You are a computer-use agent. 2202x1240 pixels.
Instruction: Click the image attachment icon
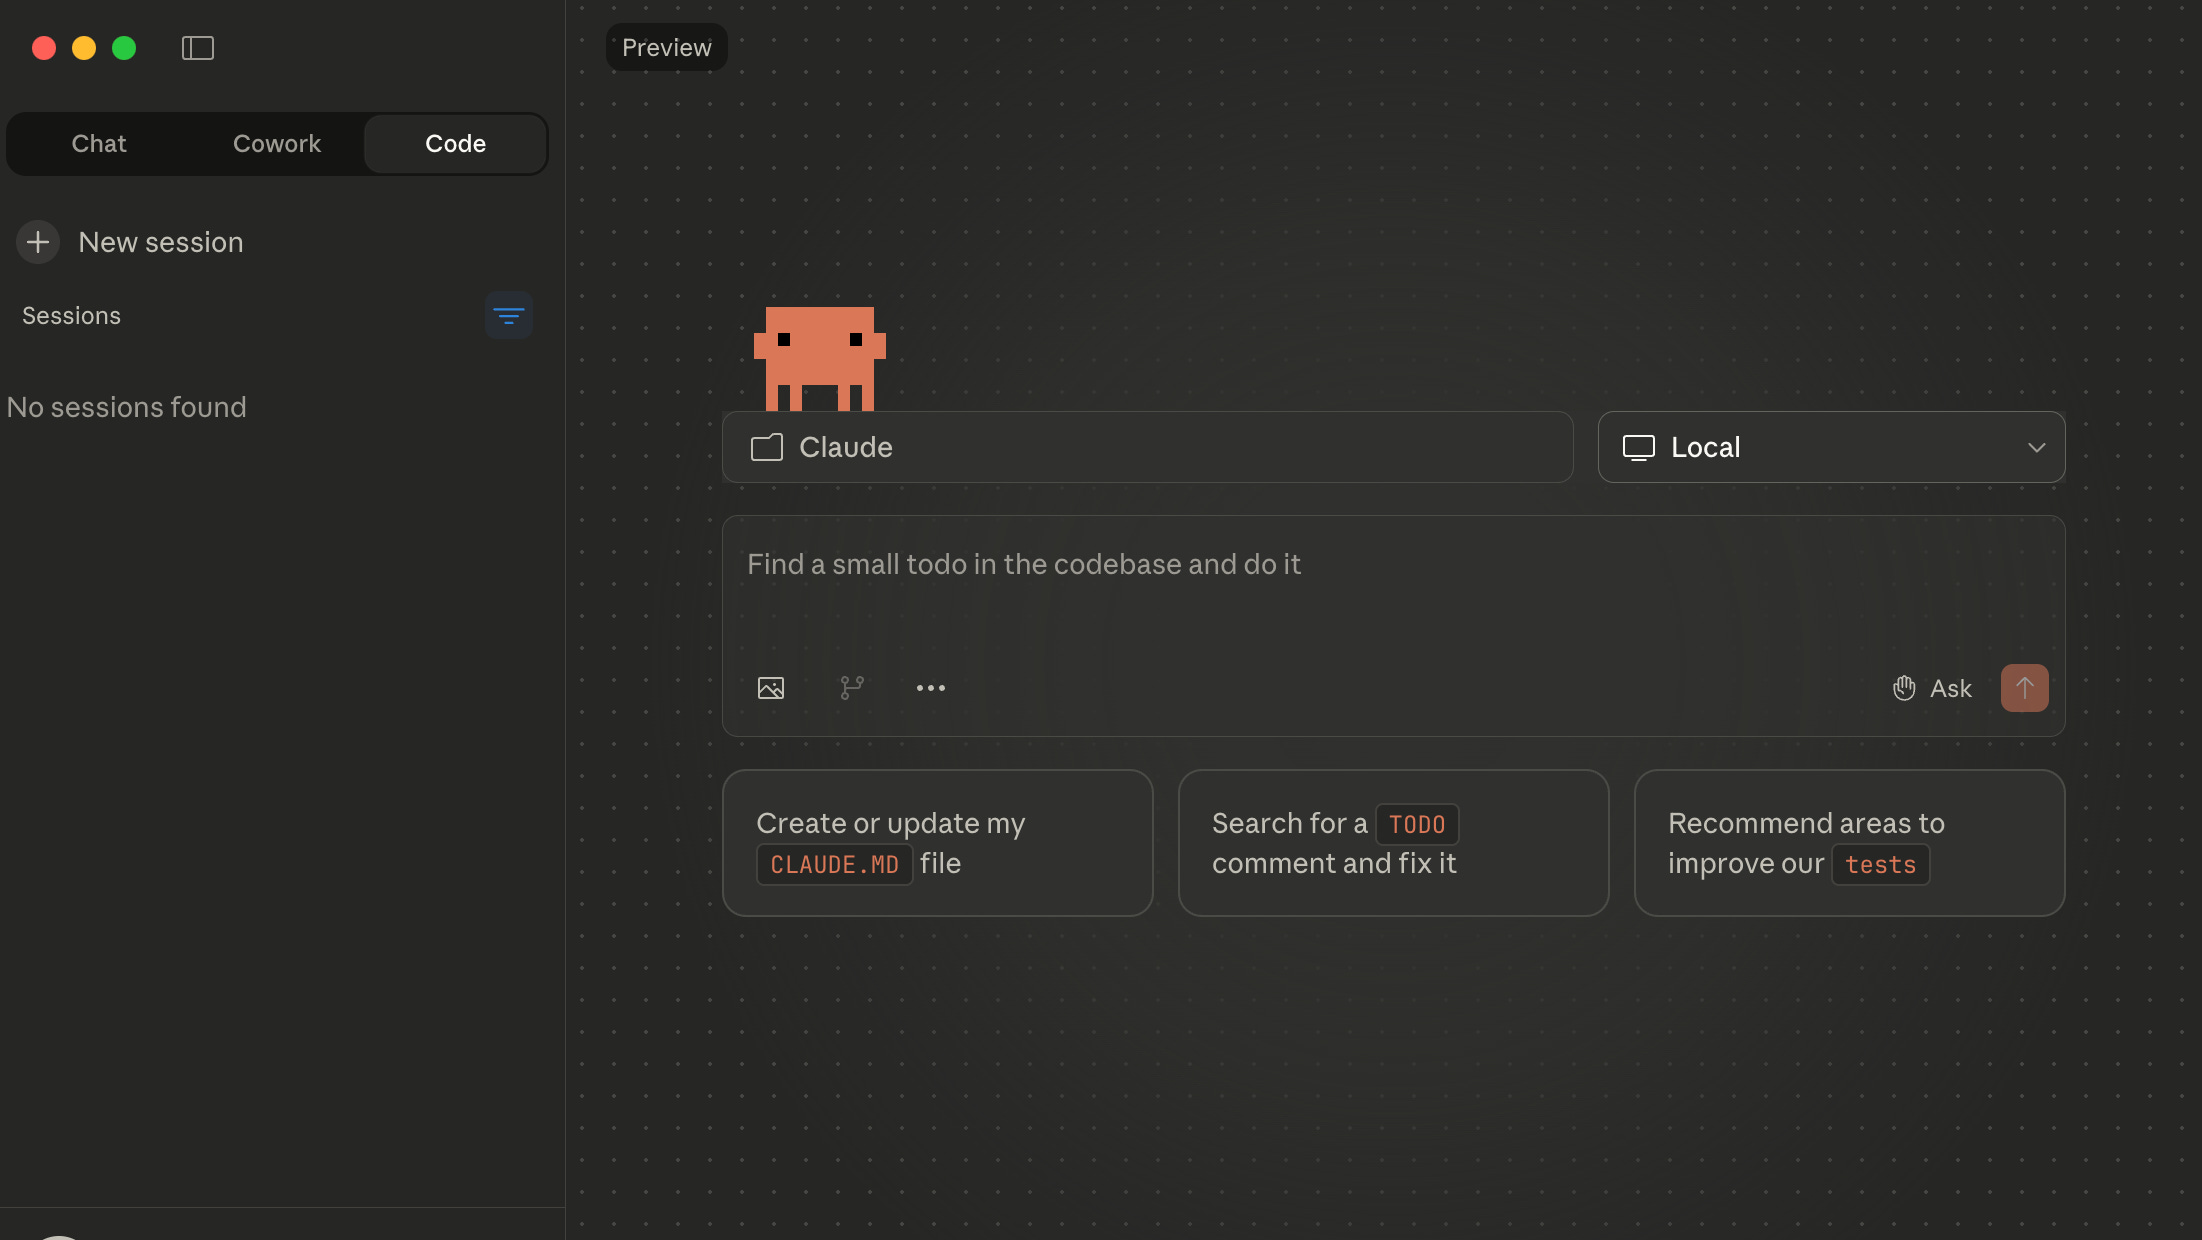coord(770,688)
